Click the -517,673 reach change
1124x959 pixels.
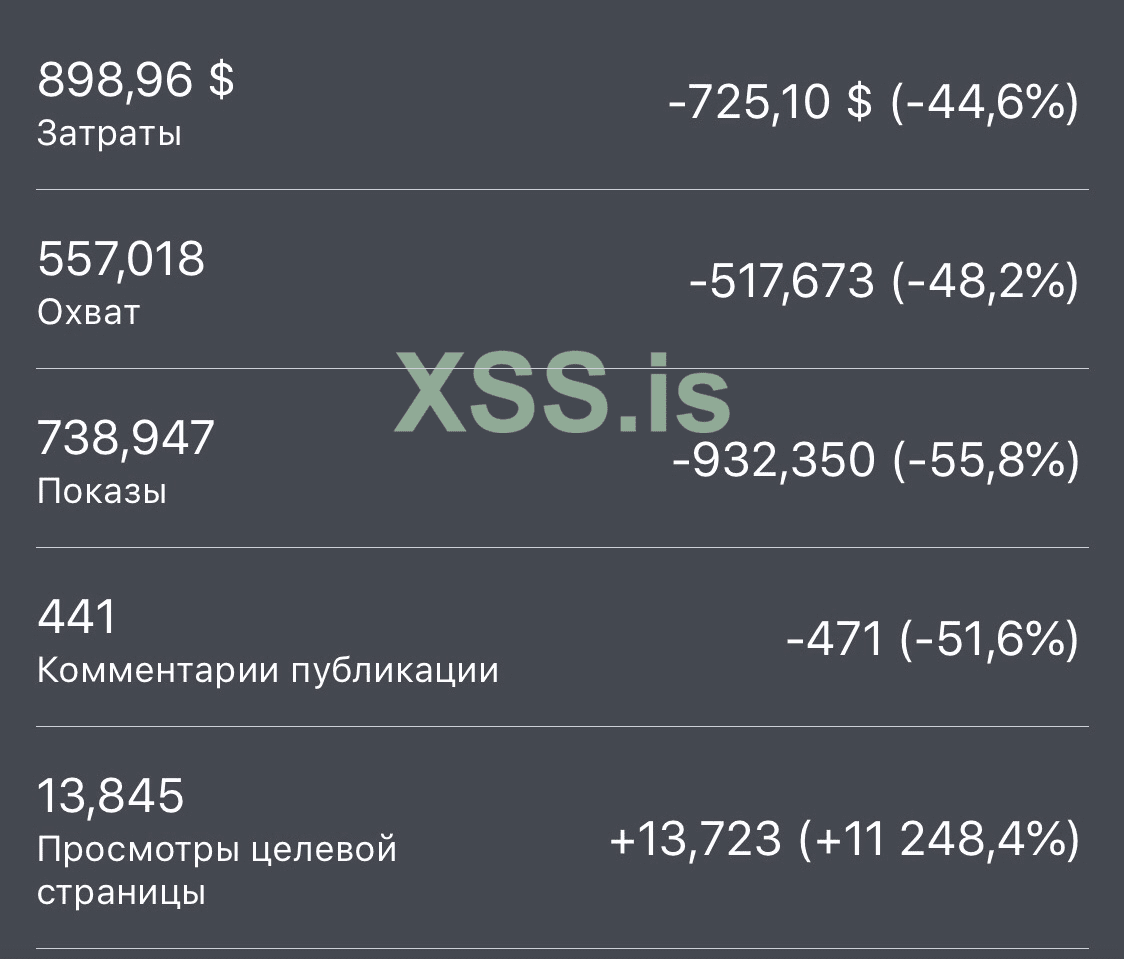[781, 282]
